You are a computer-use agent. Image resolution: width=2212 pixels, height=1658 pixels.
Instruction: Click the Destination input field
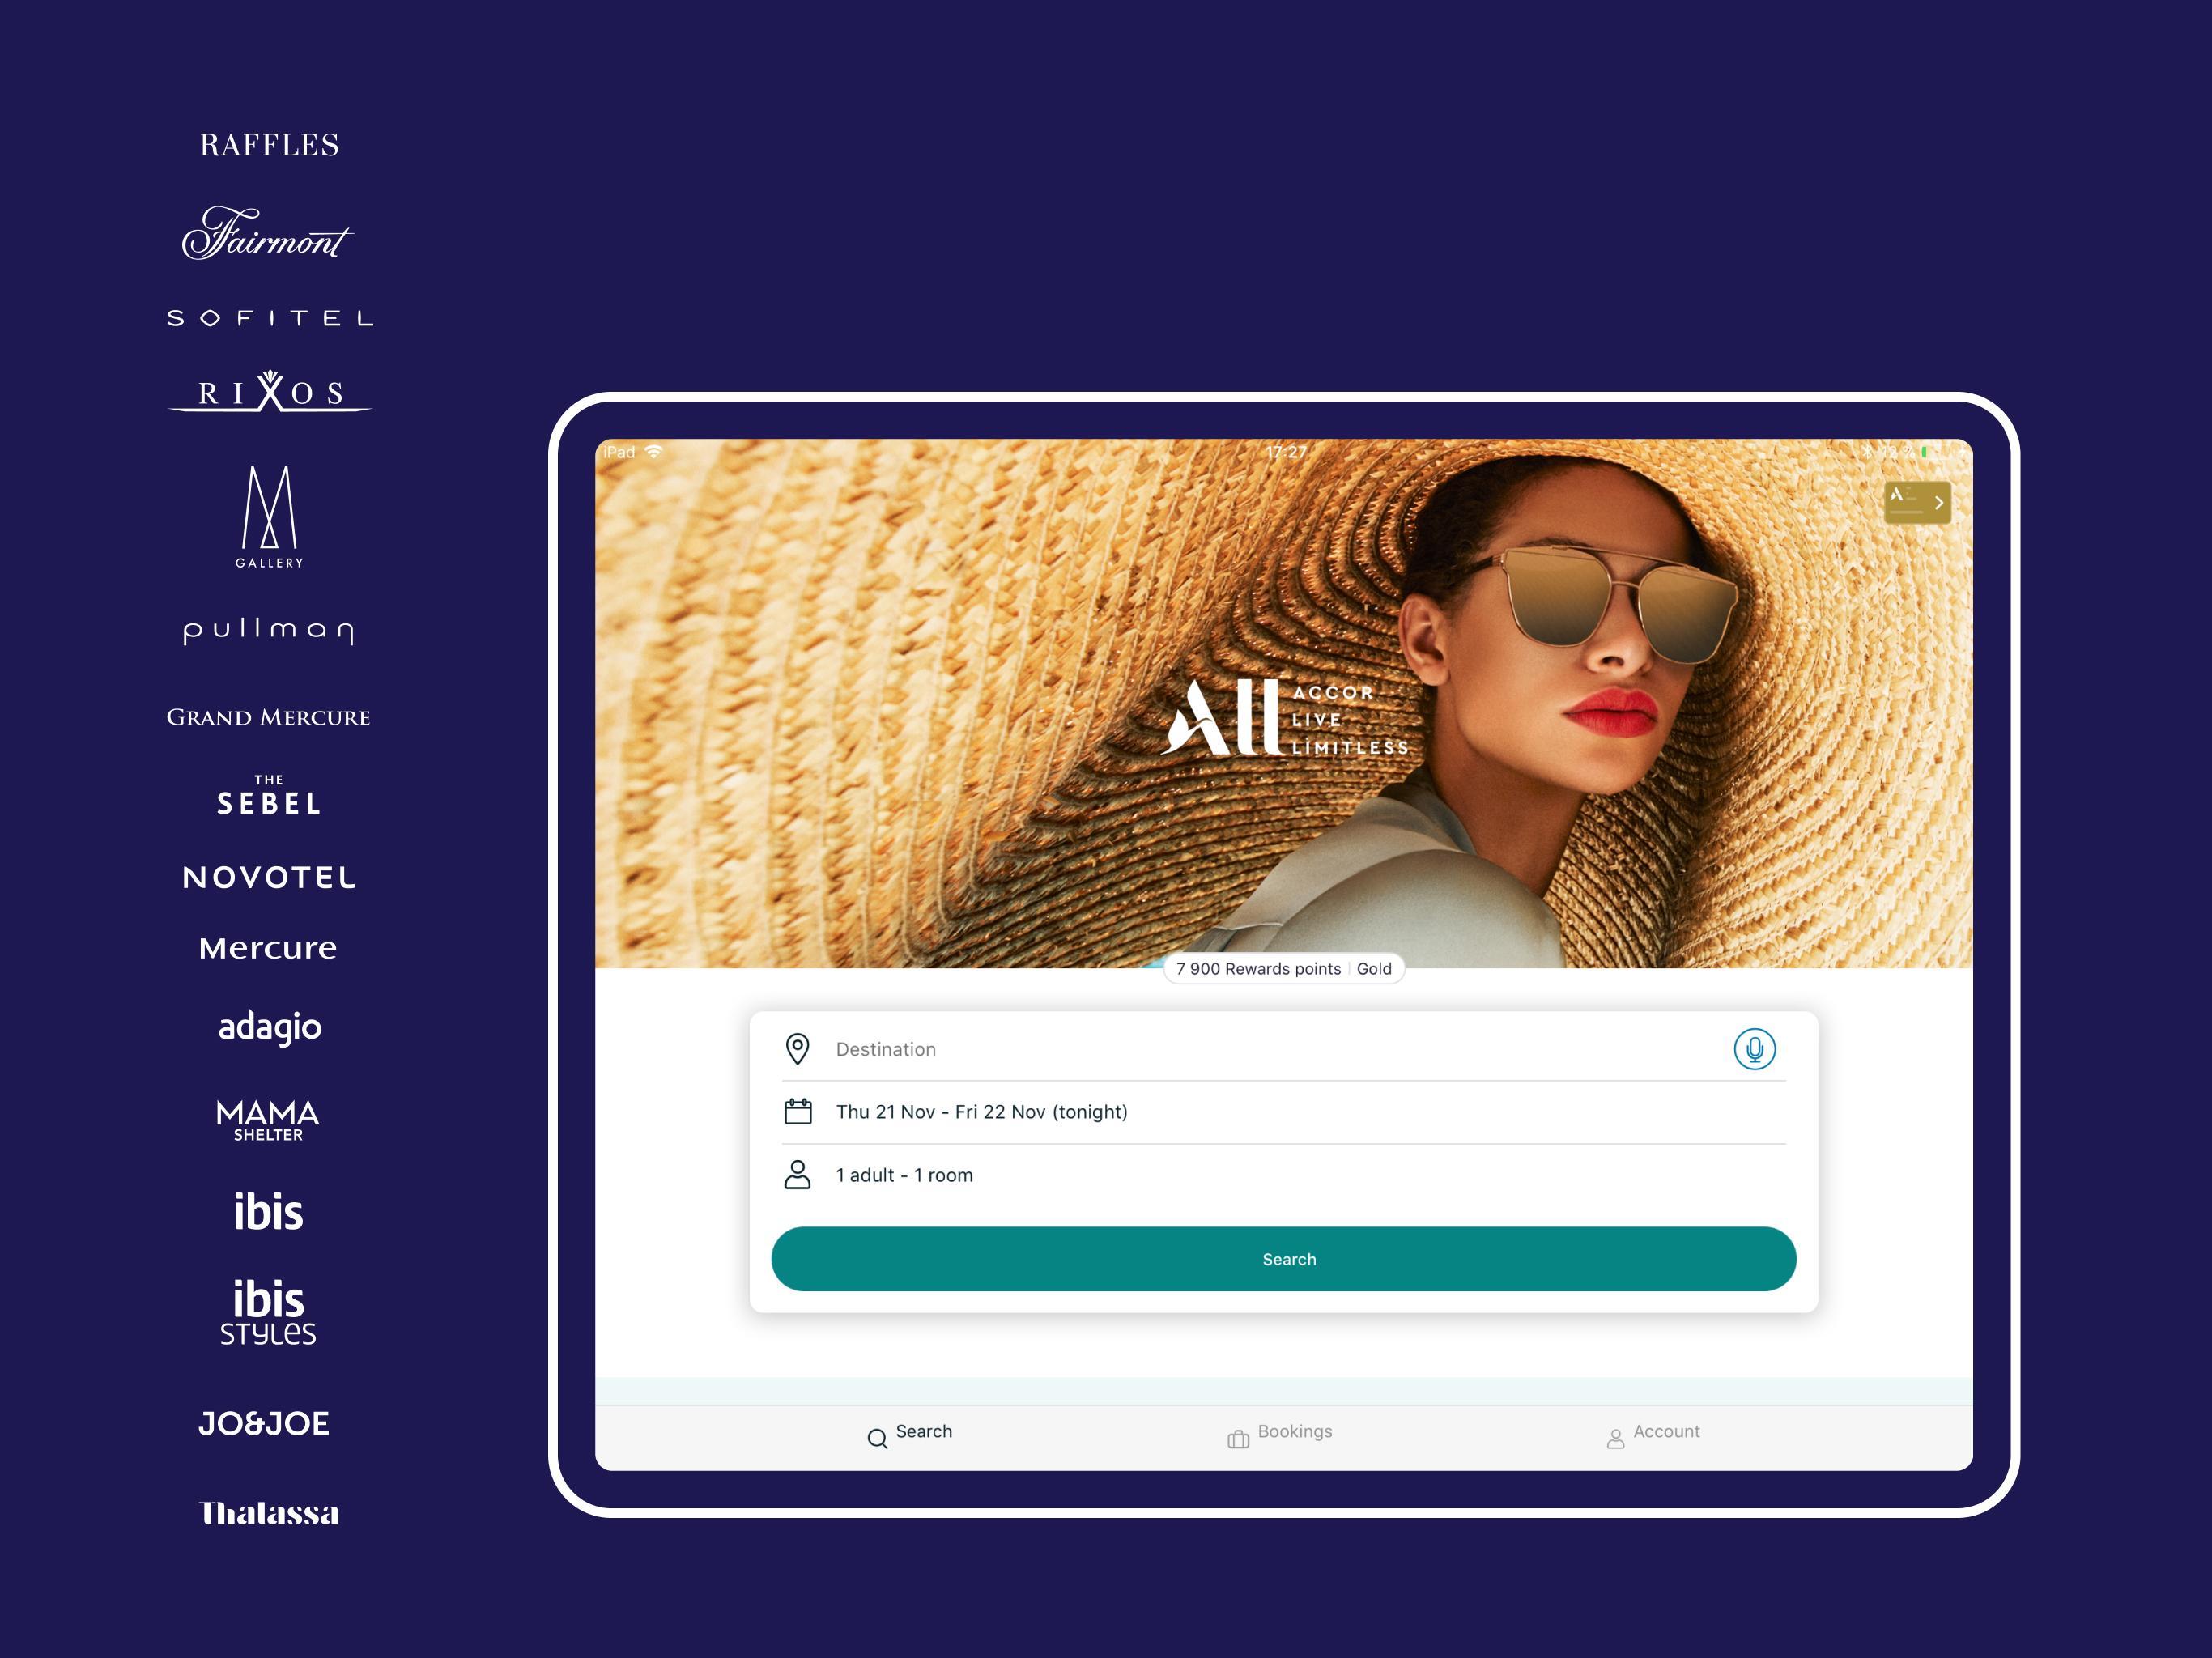click(x=1283, y=1049)
